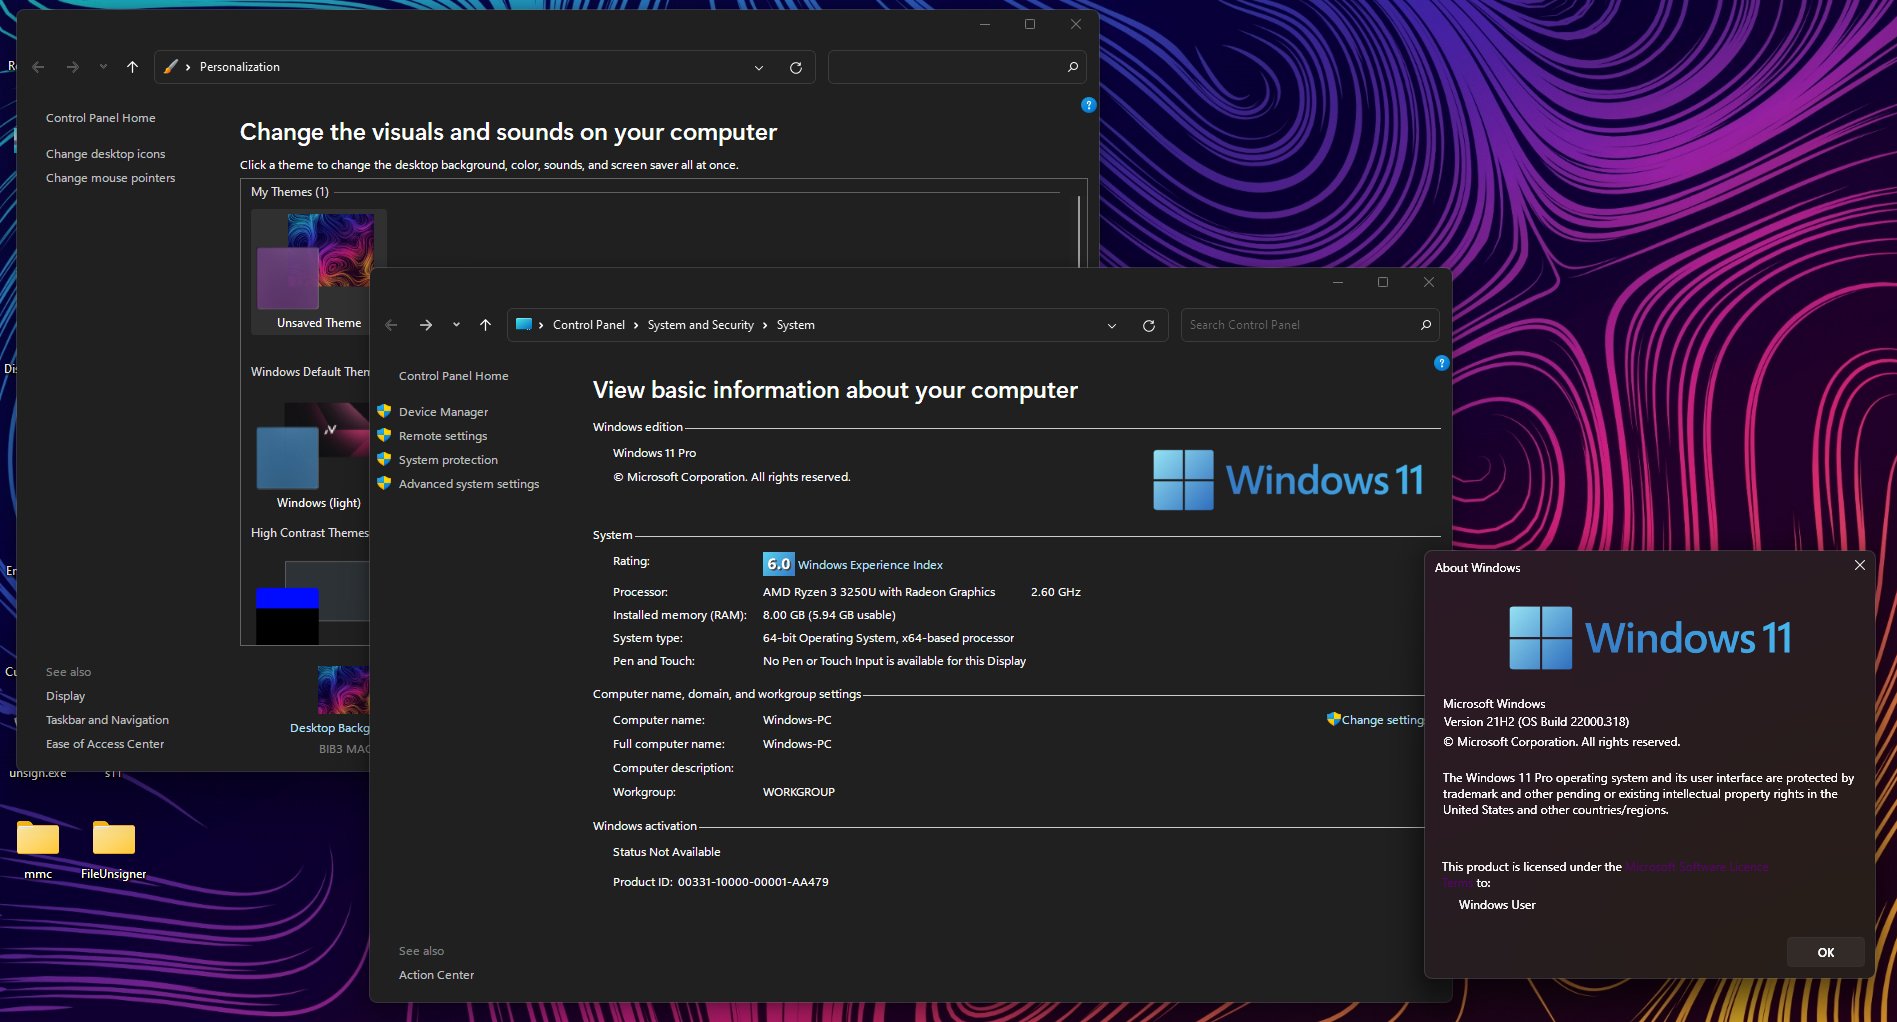Refresh the Personalization window

tap(796, 68)
